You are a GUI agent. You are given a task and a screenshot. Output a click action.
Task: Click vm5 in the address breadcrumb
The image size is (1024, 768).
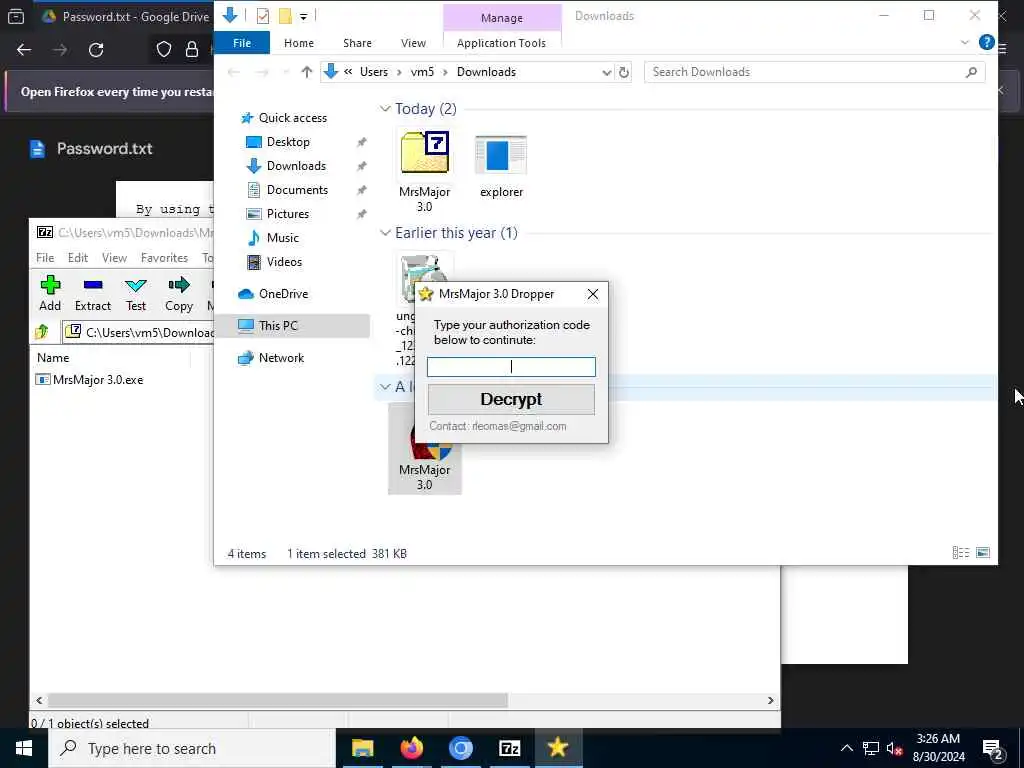422,72
